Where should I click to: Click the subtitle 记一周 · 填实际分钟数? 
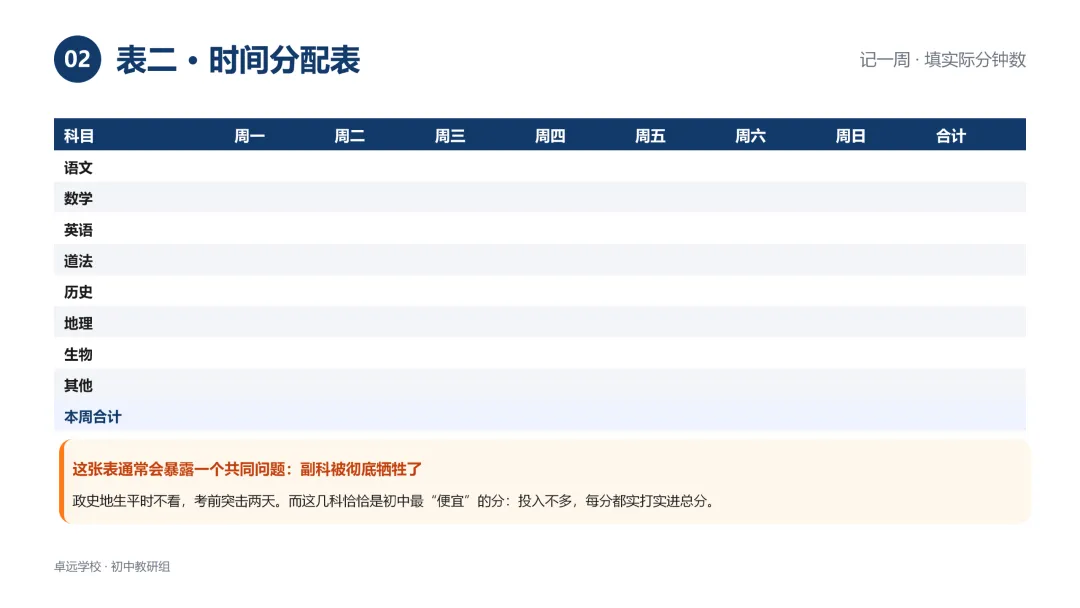[x=942, y=60]
